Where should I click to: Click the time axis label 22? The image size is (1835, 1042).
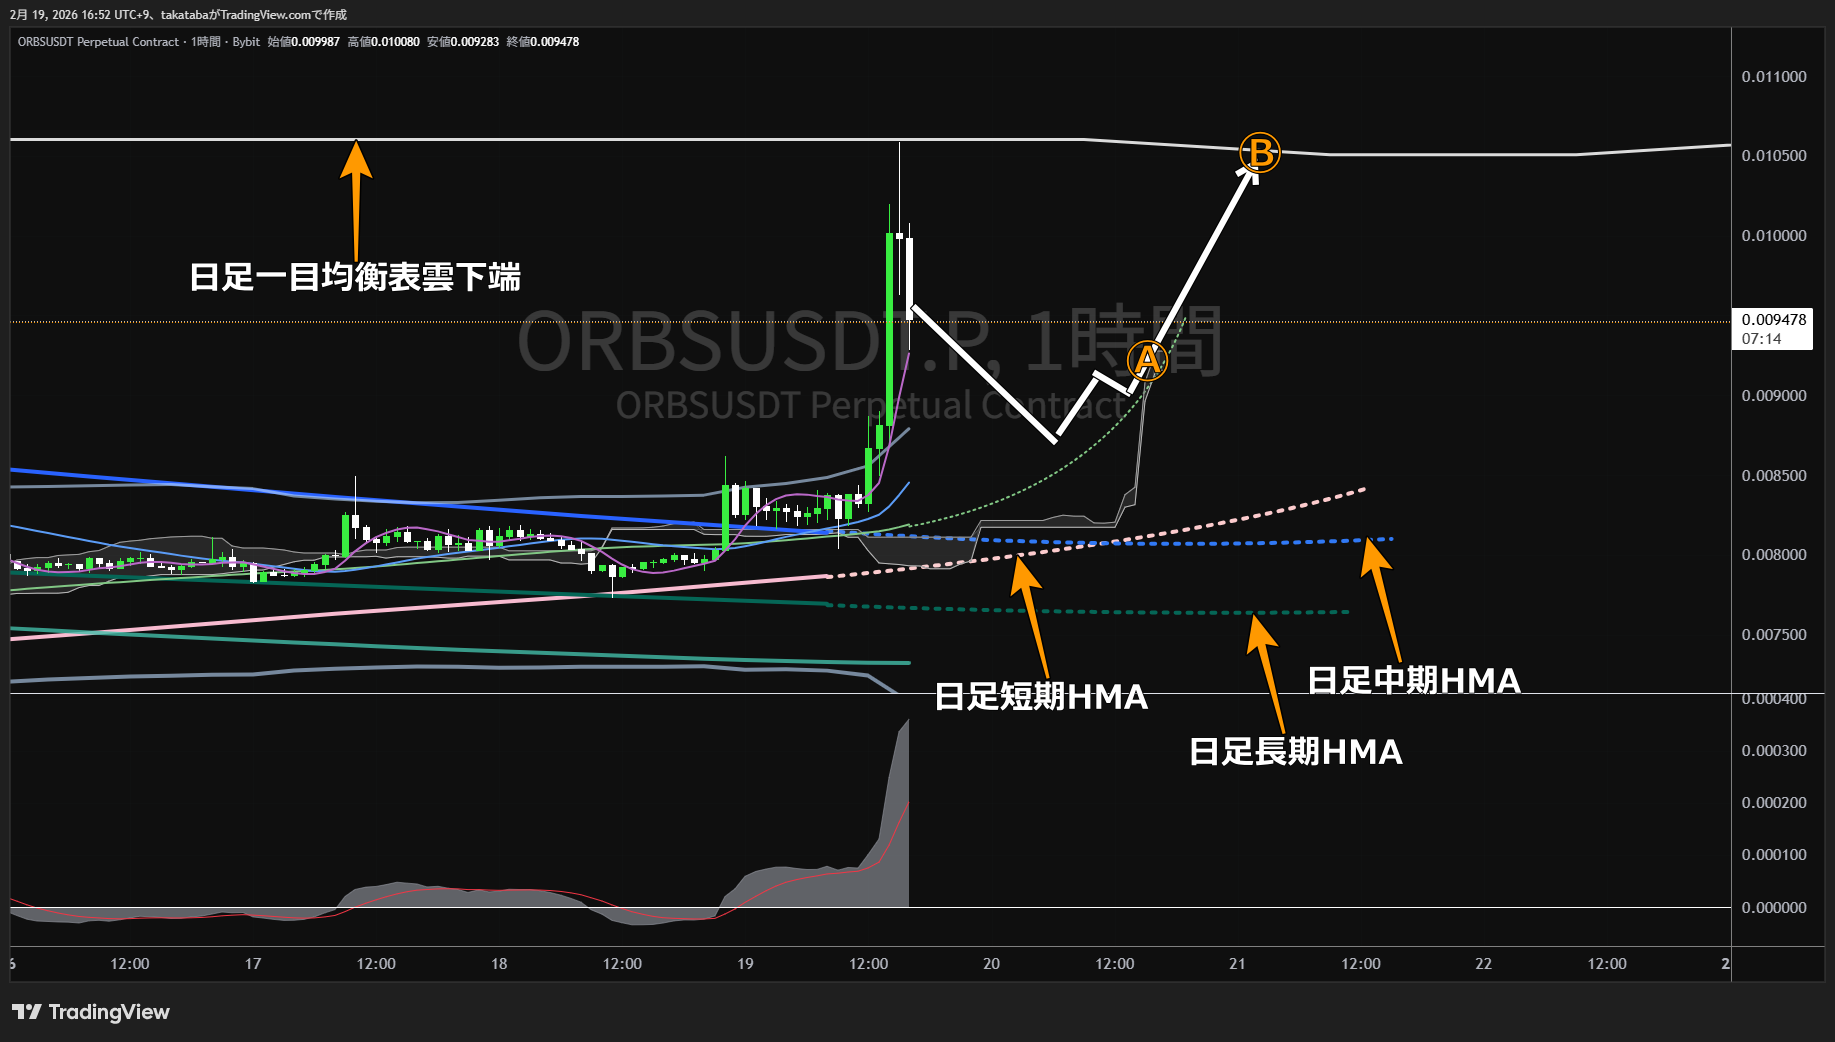coord(1483,964)
